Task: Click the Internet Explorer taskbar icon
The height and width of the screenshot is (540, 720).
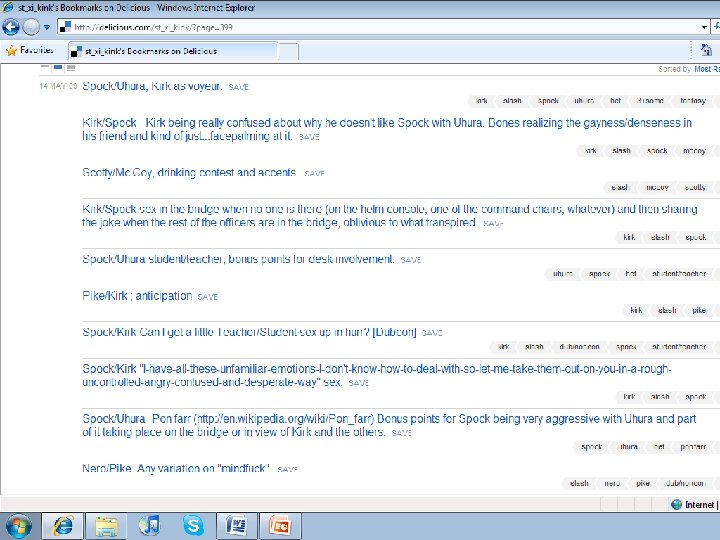Action: click(x=63, y=526)
